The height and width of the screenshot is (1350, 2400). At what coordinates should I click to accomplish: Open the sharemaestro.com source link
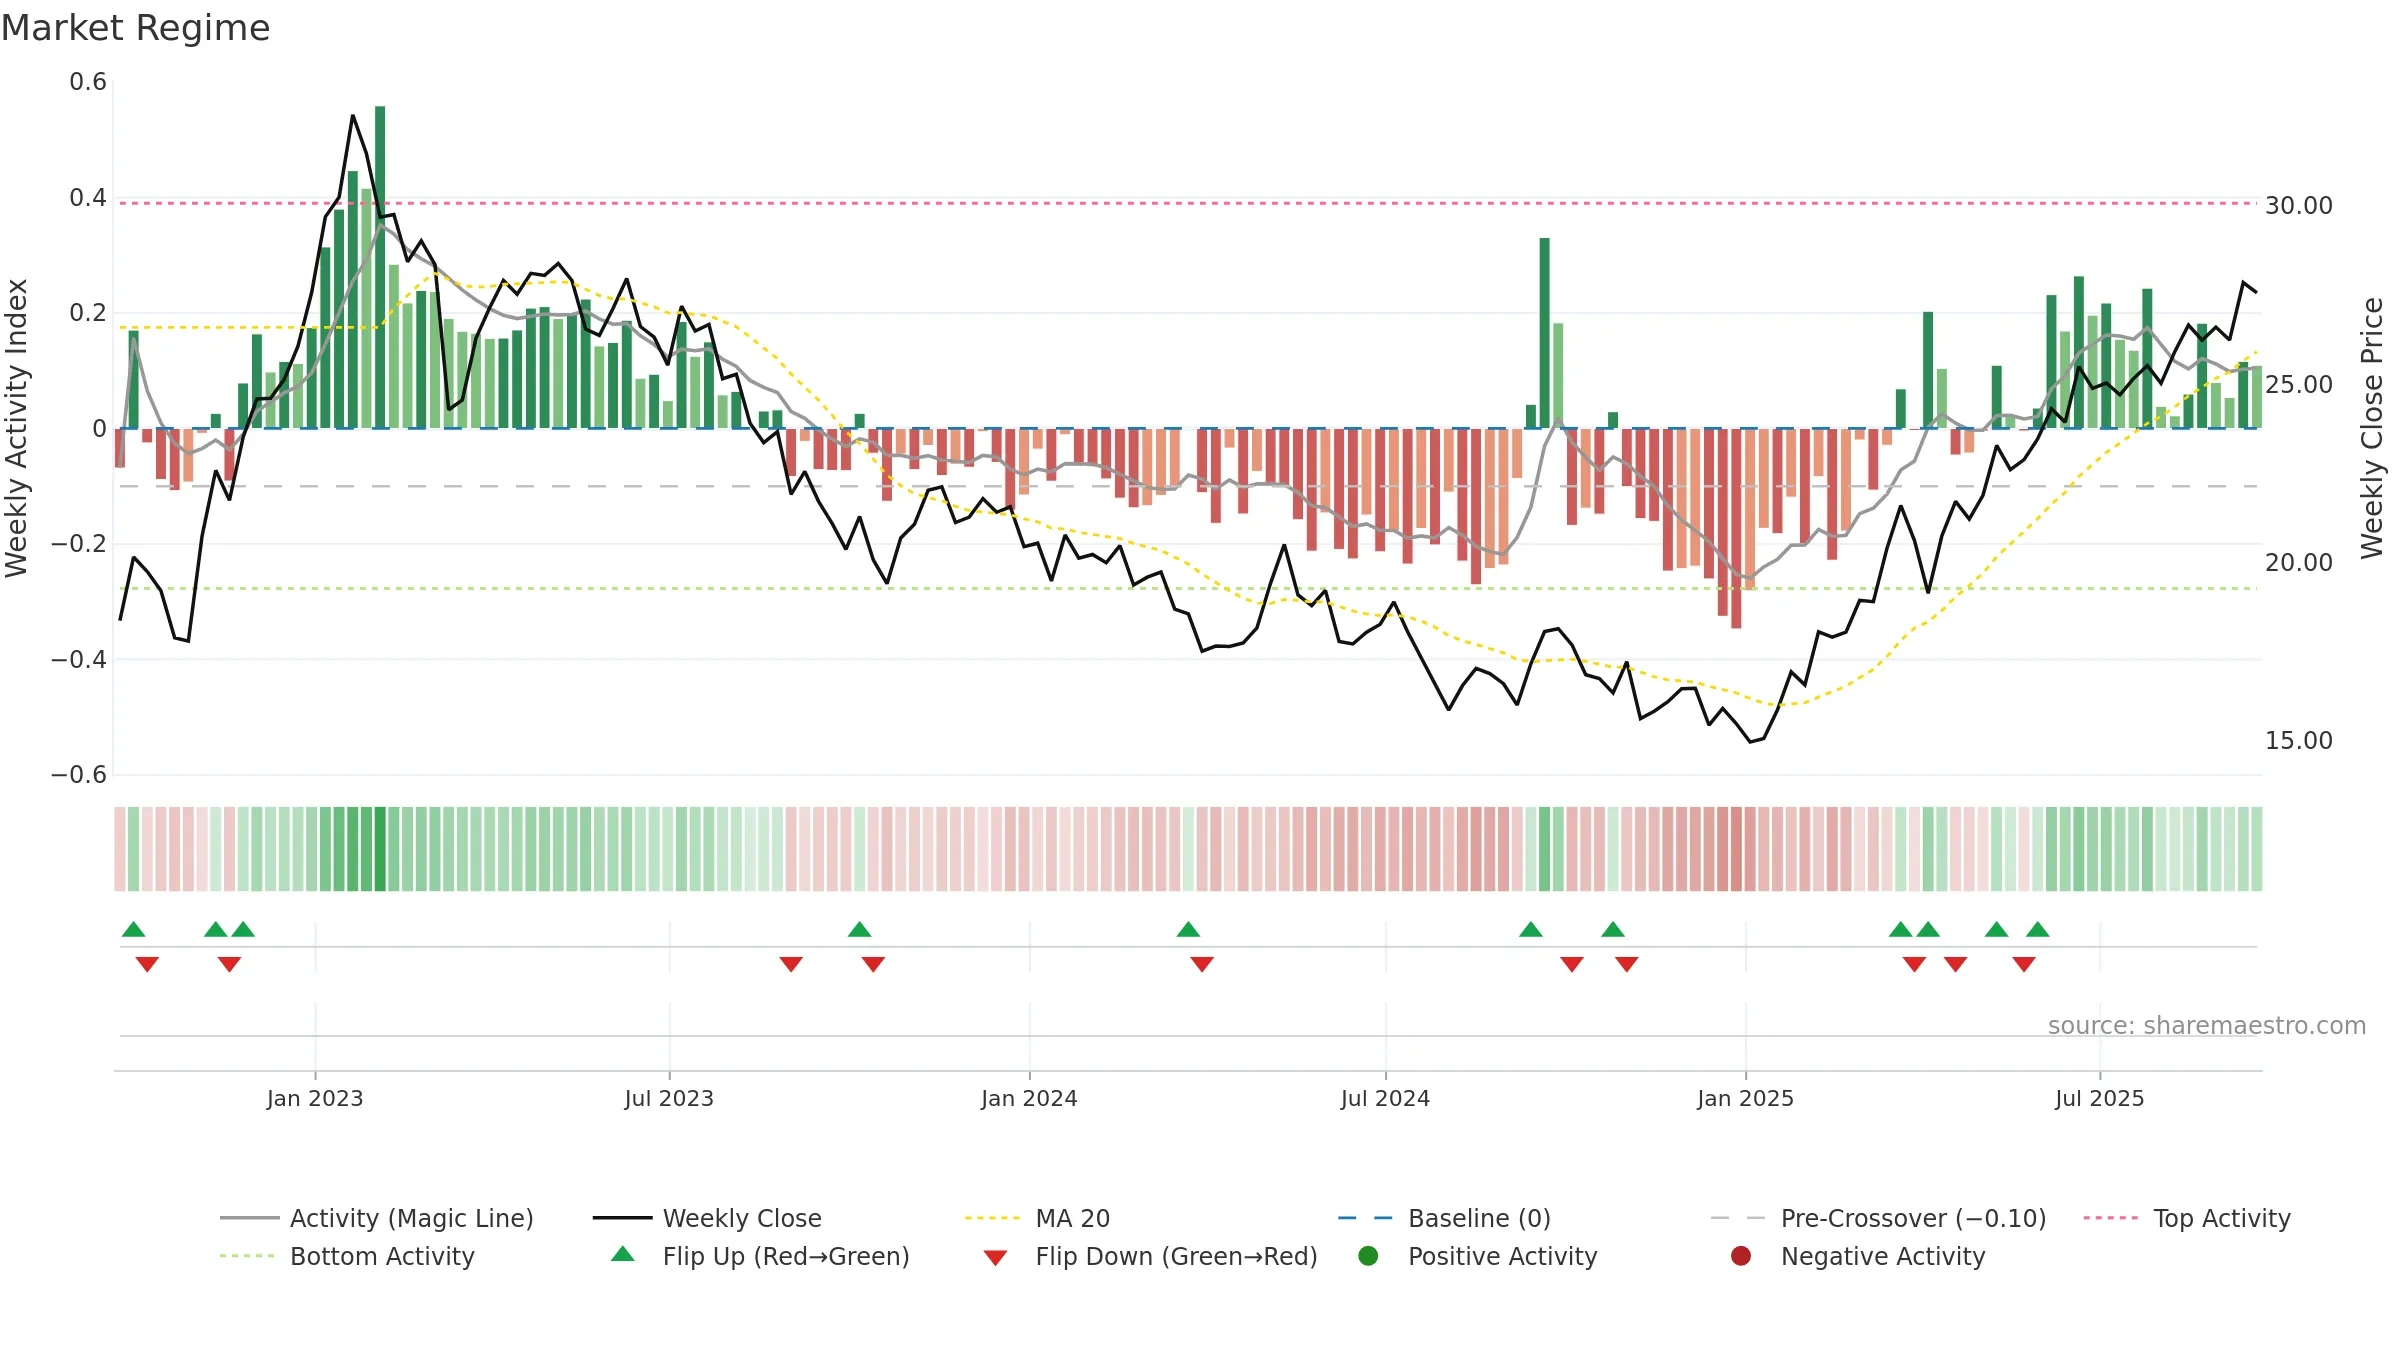click(2207, 1025)
